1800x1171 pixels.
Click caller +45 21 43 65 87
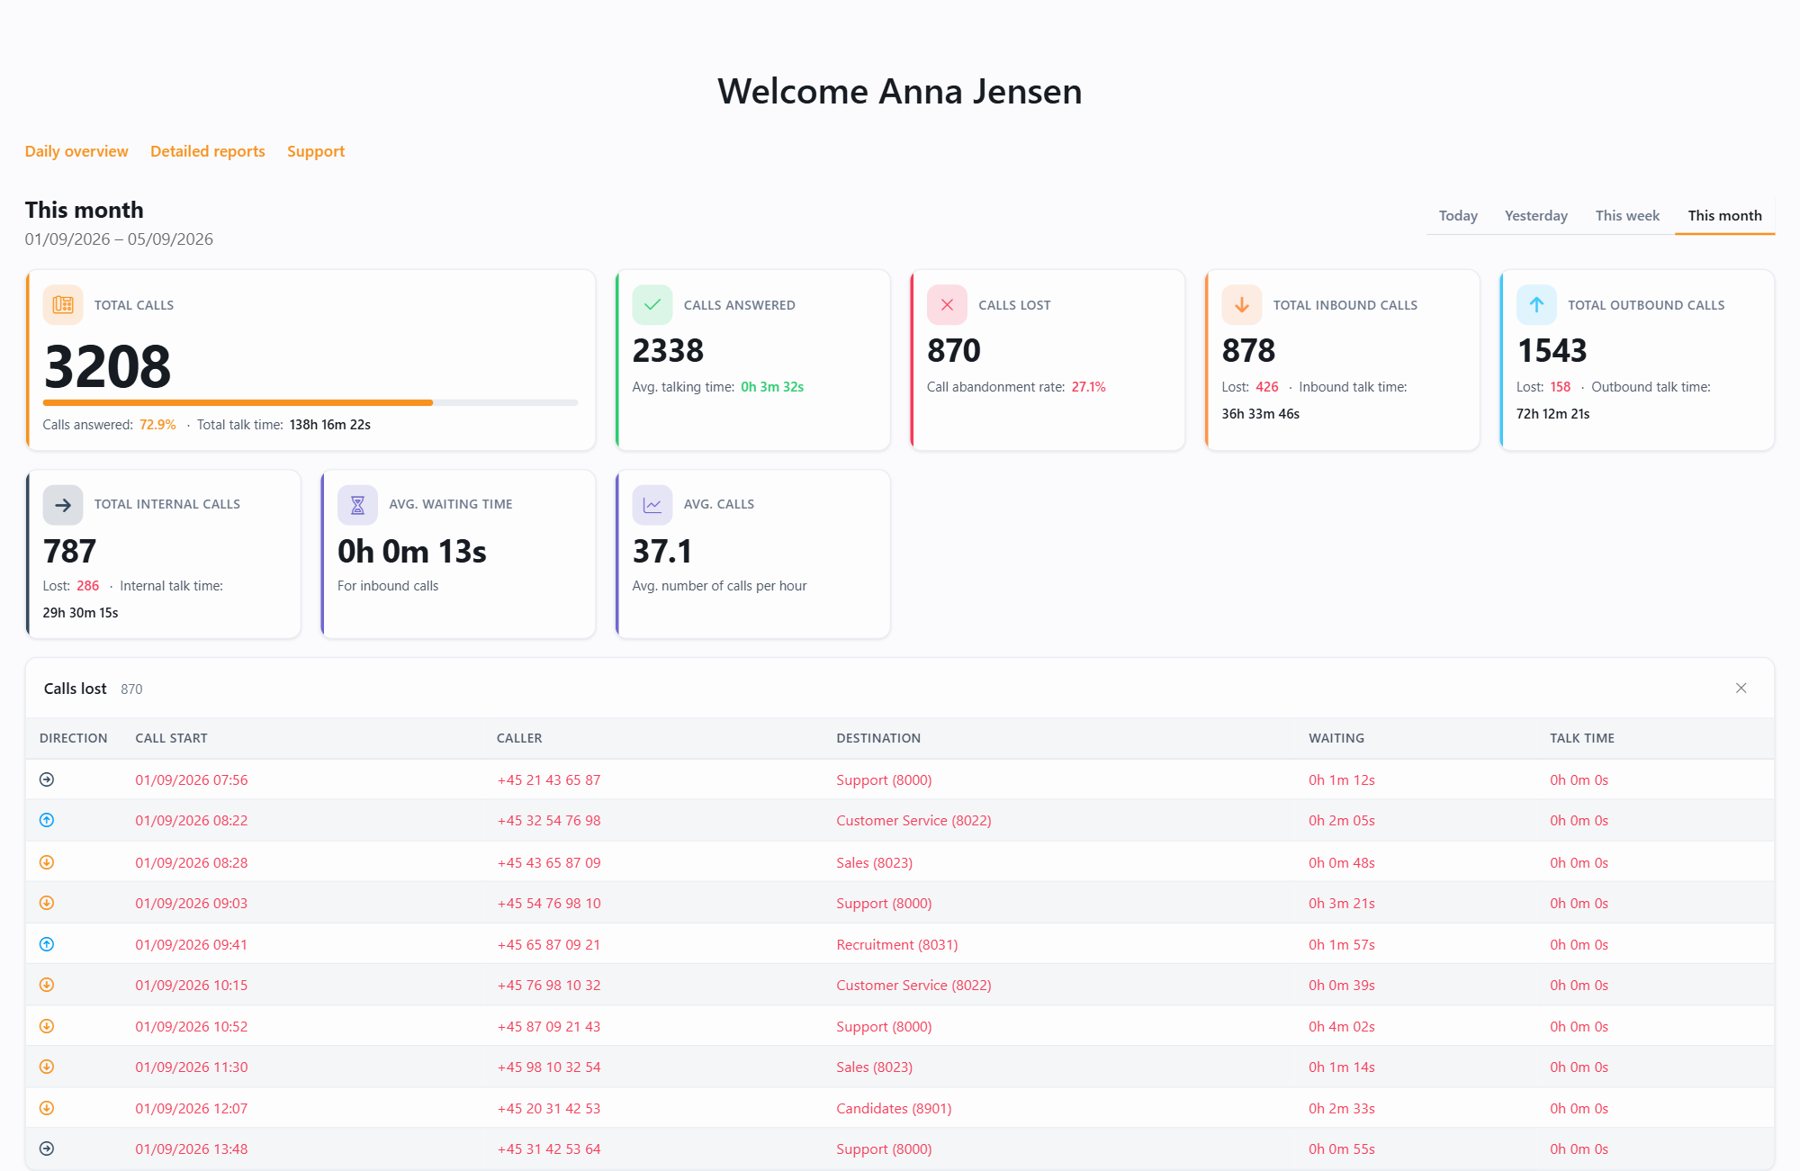549,780
